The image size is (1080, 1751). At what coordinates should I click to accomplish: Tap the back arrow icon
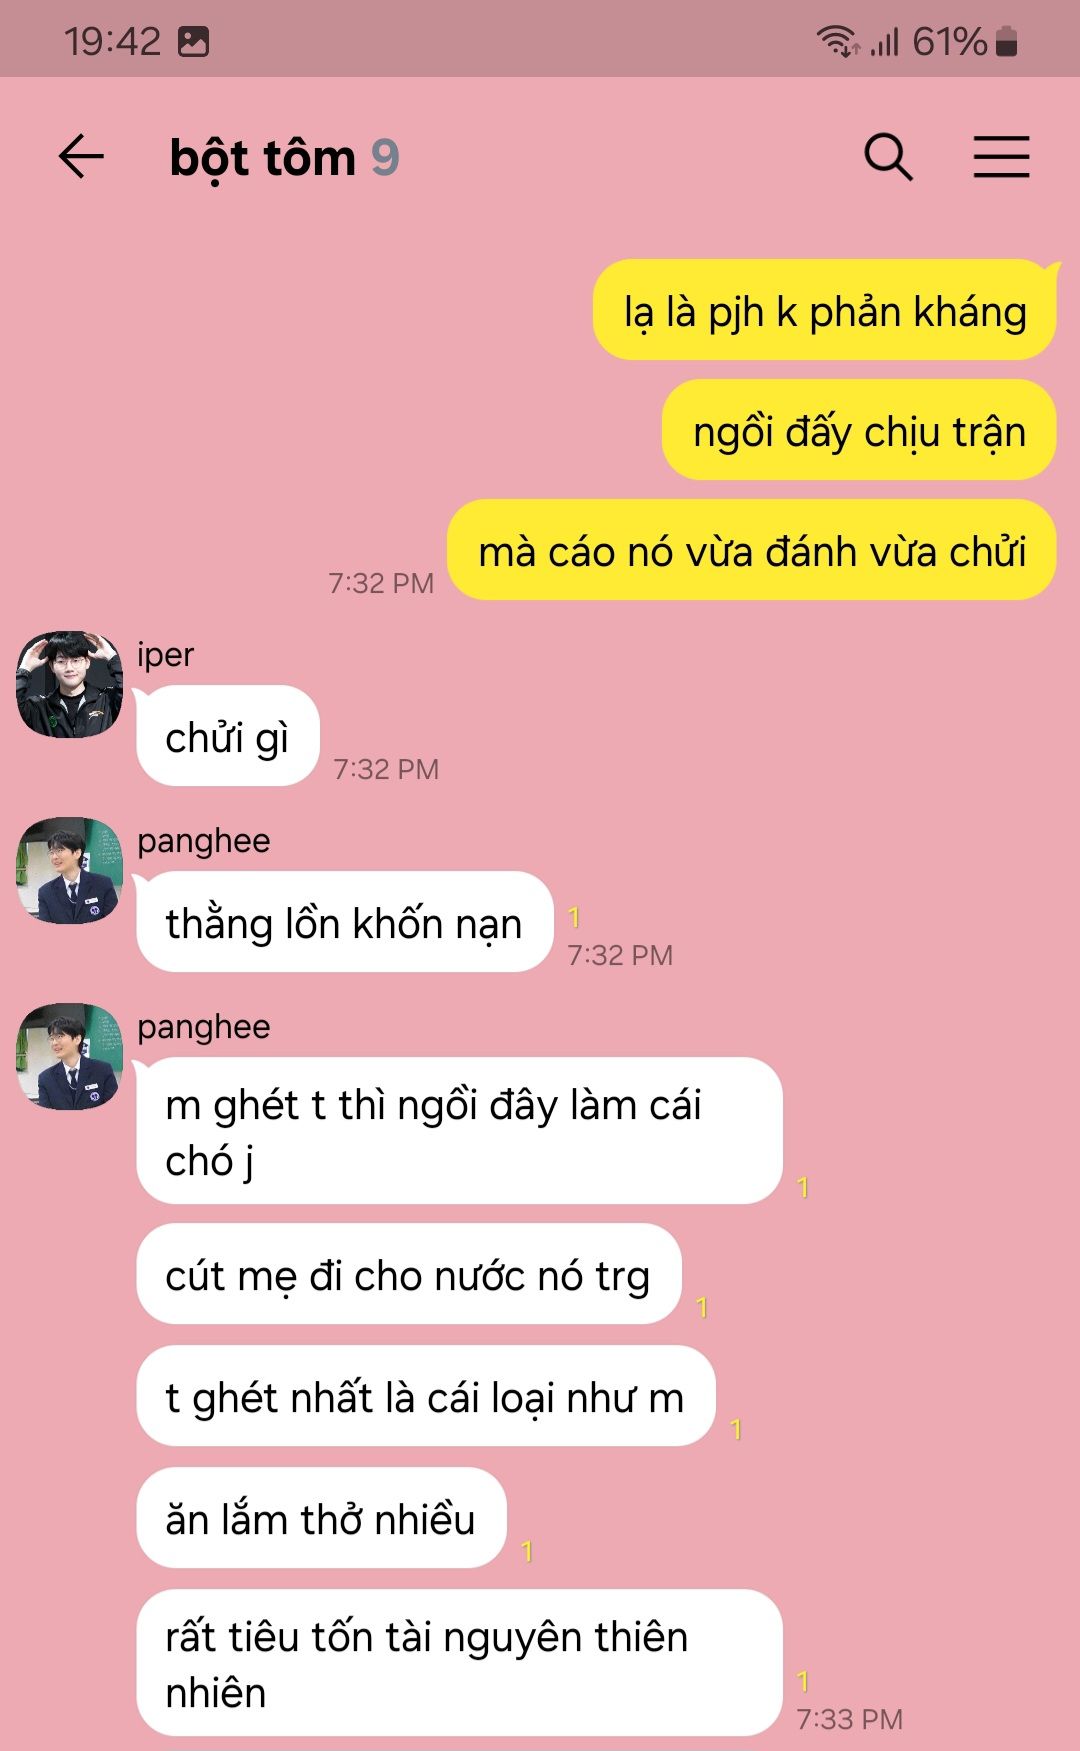pos(81,157)
